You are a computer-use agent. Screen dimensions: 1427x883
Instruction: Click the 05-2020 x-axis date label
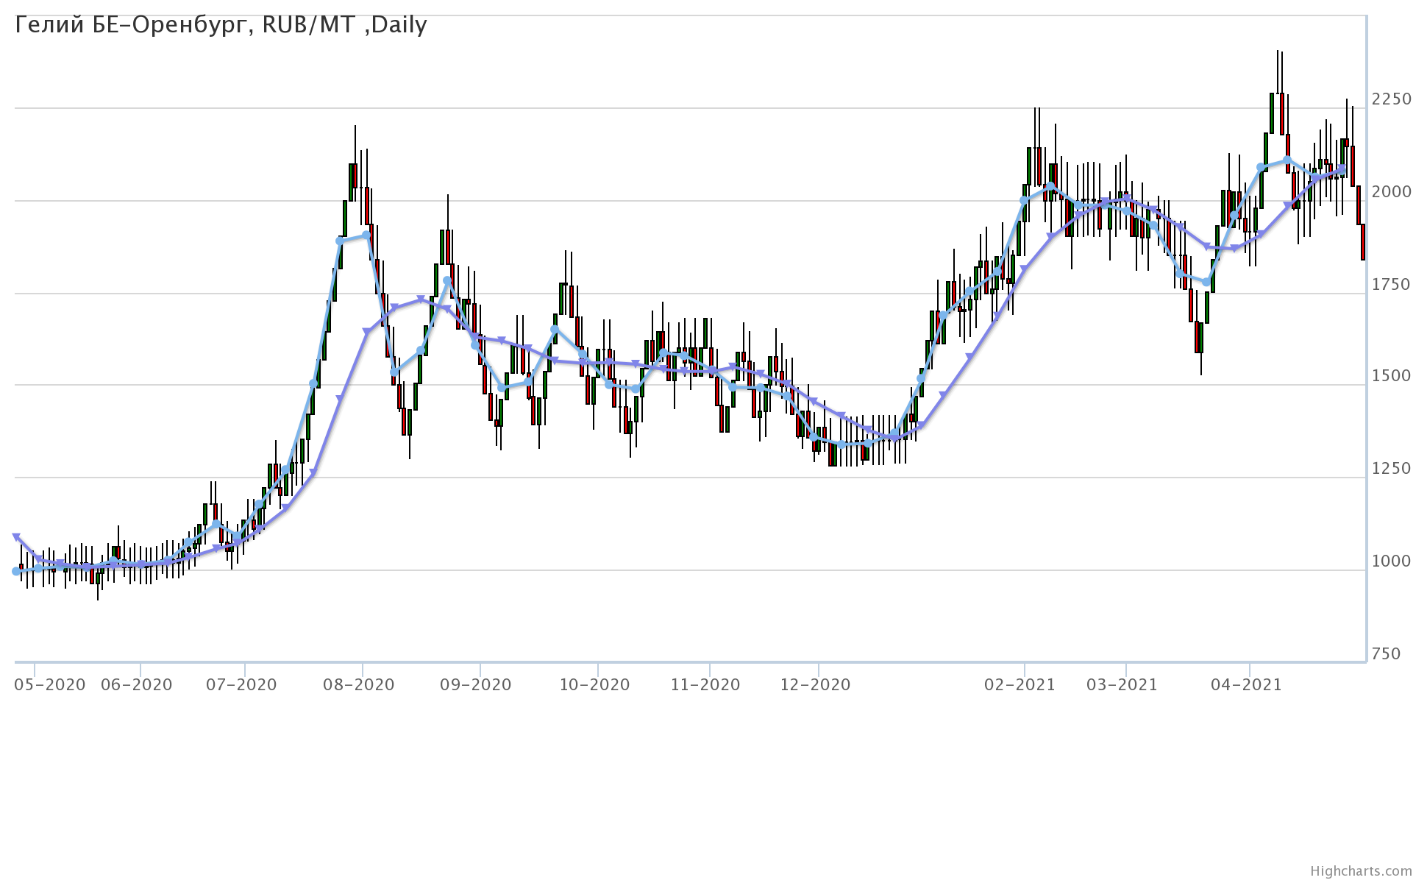pyautogui.click(x=50, y=685)
